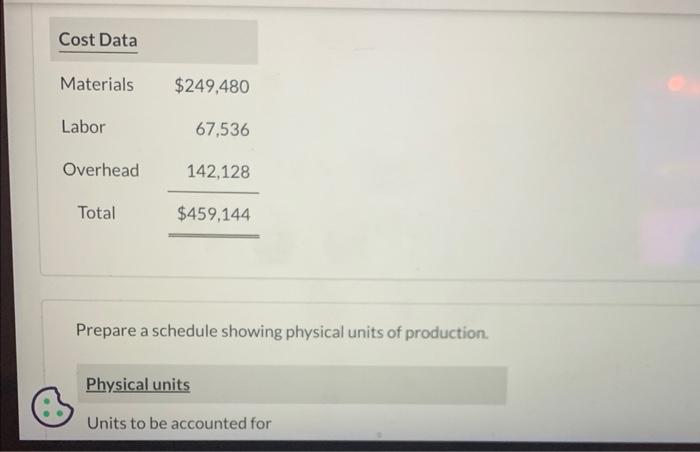Click the Cost Data heading
Viewport: 700px width, 452px height.
(98, 40)
